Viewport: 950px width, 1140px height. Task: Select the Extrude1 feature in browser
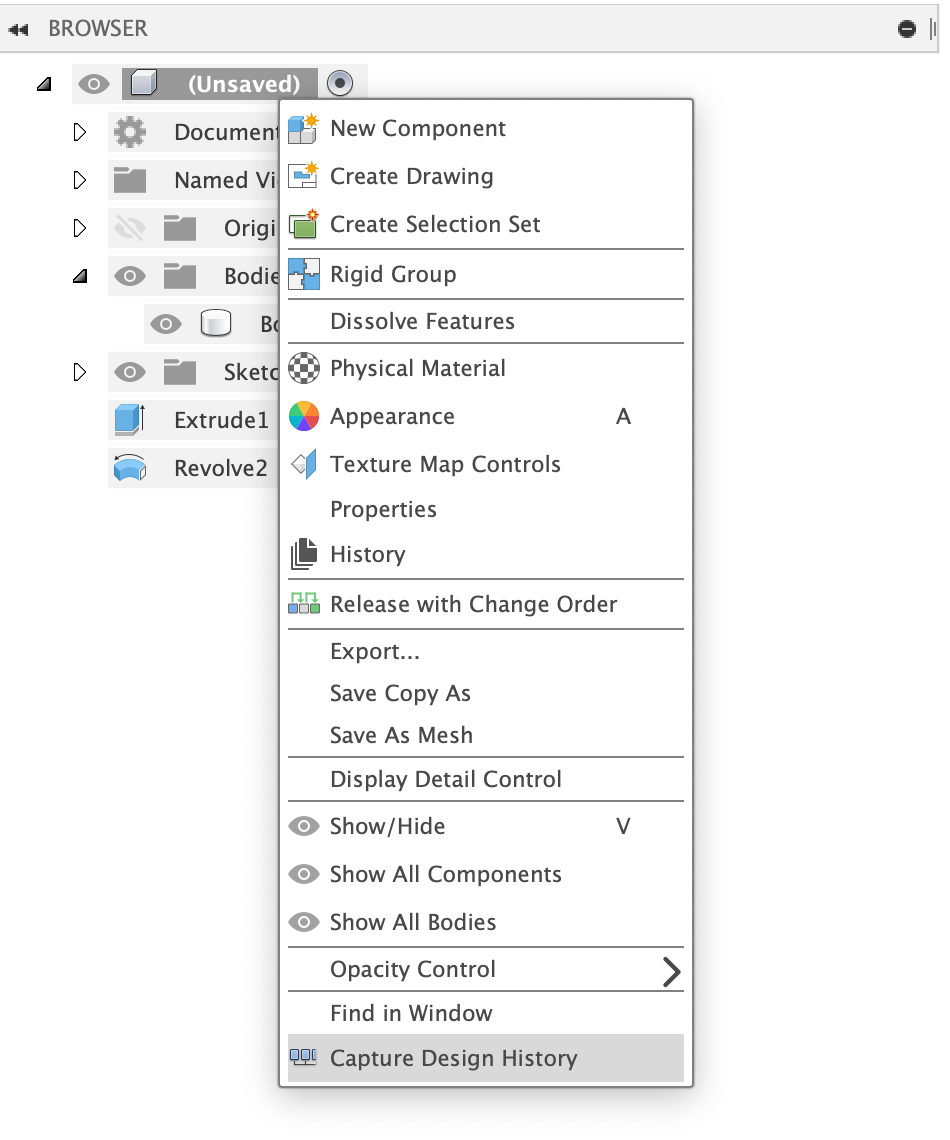click(221, 420)
